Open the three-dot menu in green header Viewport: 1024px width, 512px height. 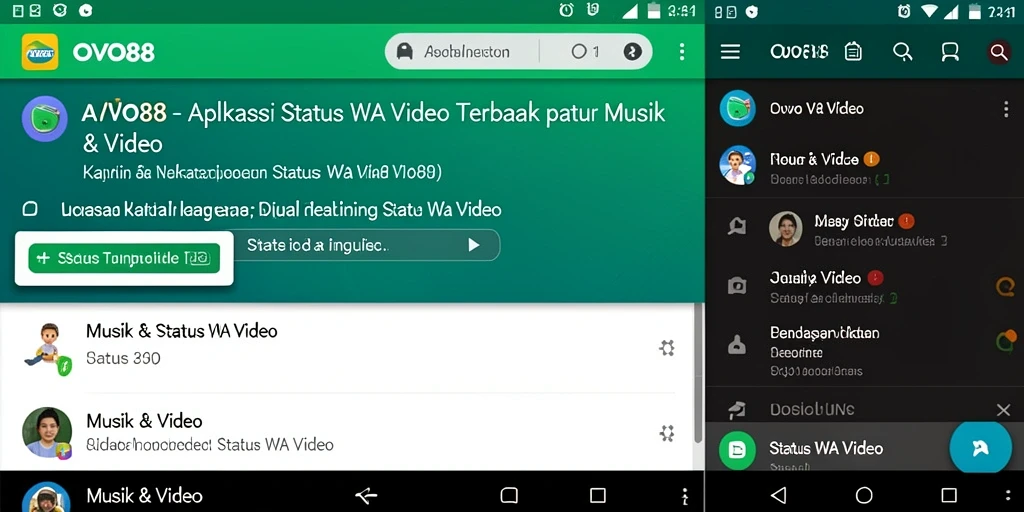tap(682, 52)
